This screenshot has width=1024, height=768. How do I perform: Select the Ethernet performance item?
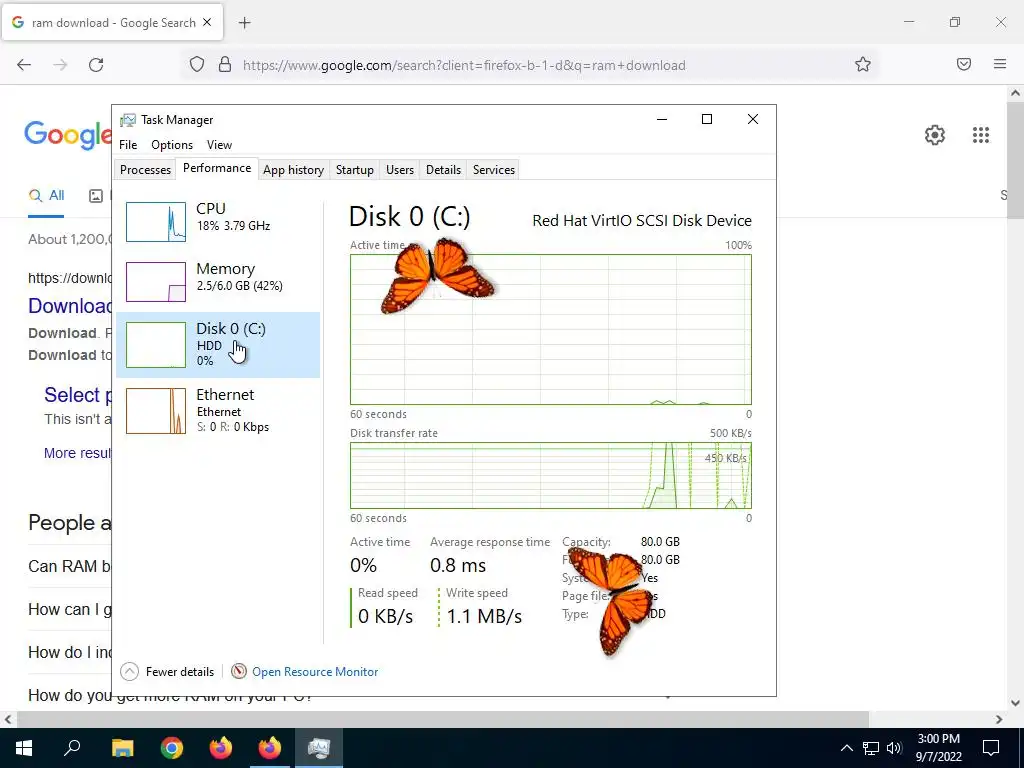217,411
